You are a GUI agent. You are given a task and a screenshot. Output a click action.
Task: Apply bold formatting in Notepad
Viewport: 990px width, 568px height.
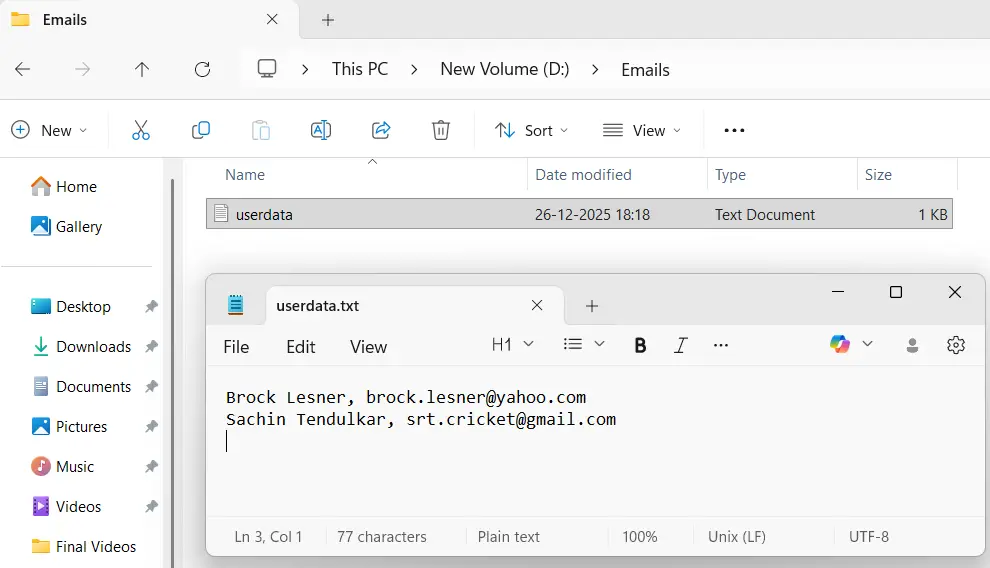(x=640, y=345)
